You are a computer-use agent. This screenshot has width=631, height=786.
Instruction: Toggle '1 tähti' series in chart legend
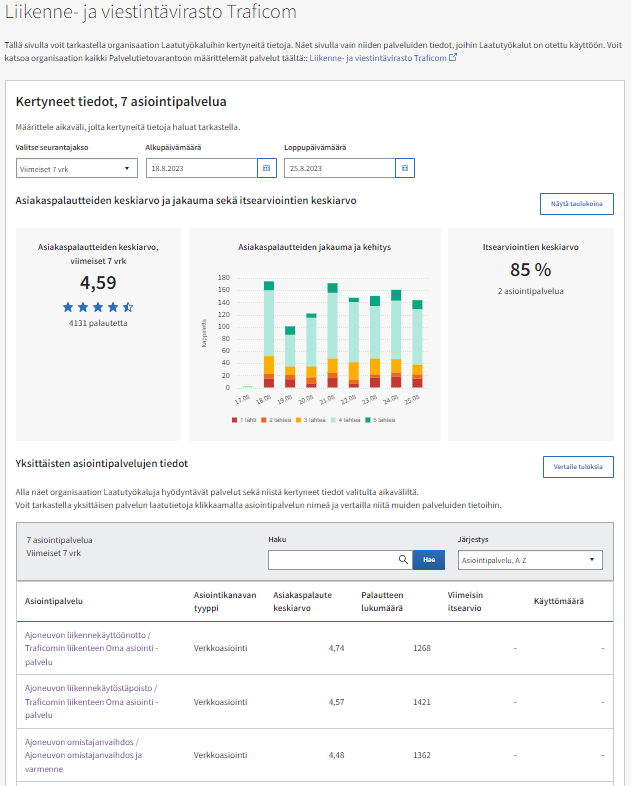[246, 420]
